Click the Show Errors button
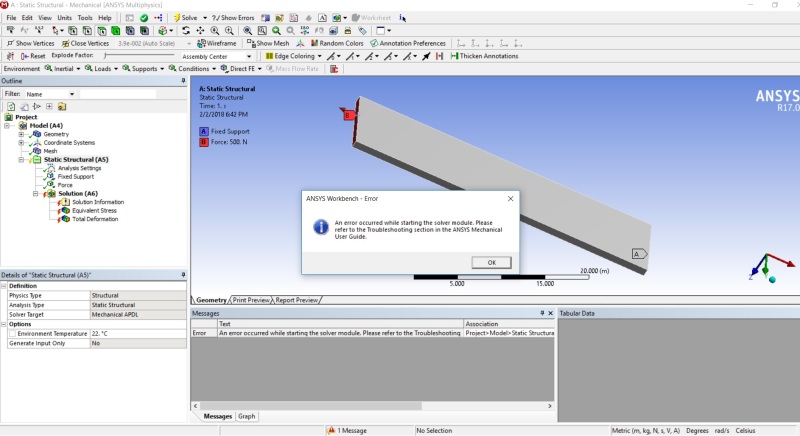 pos(233,18)
